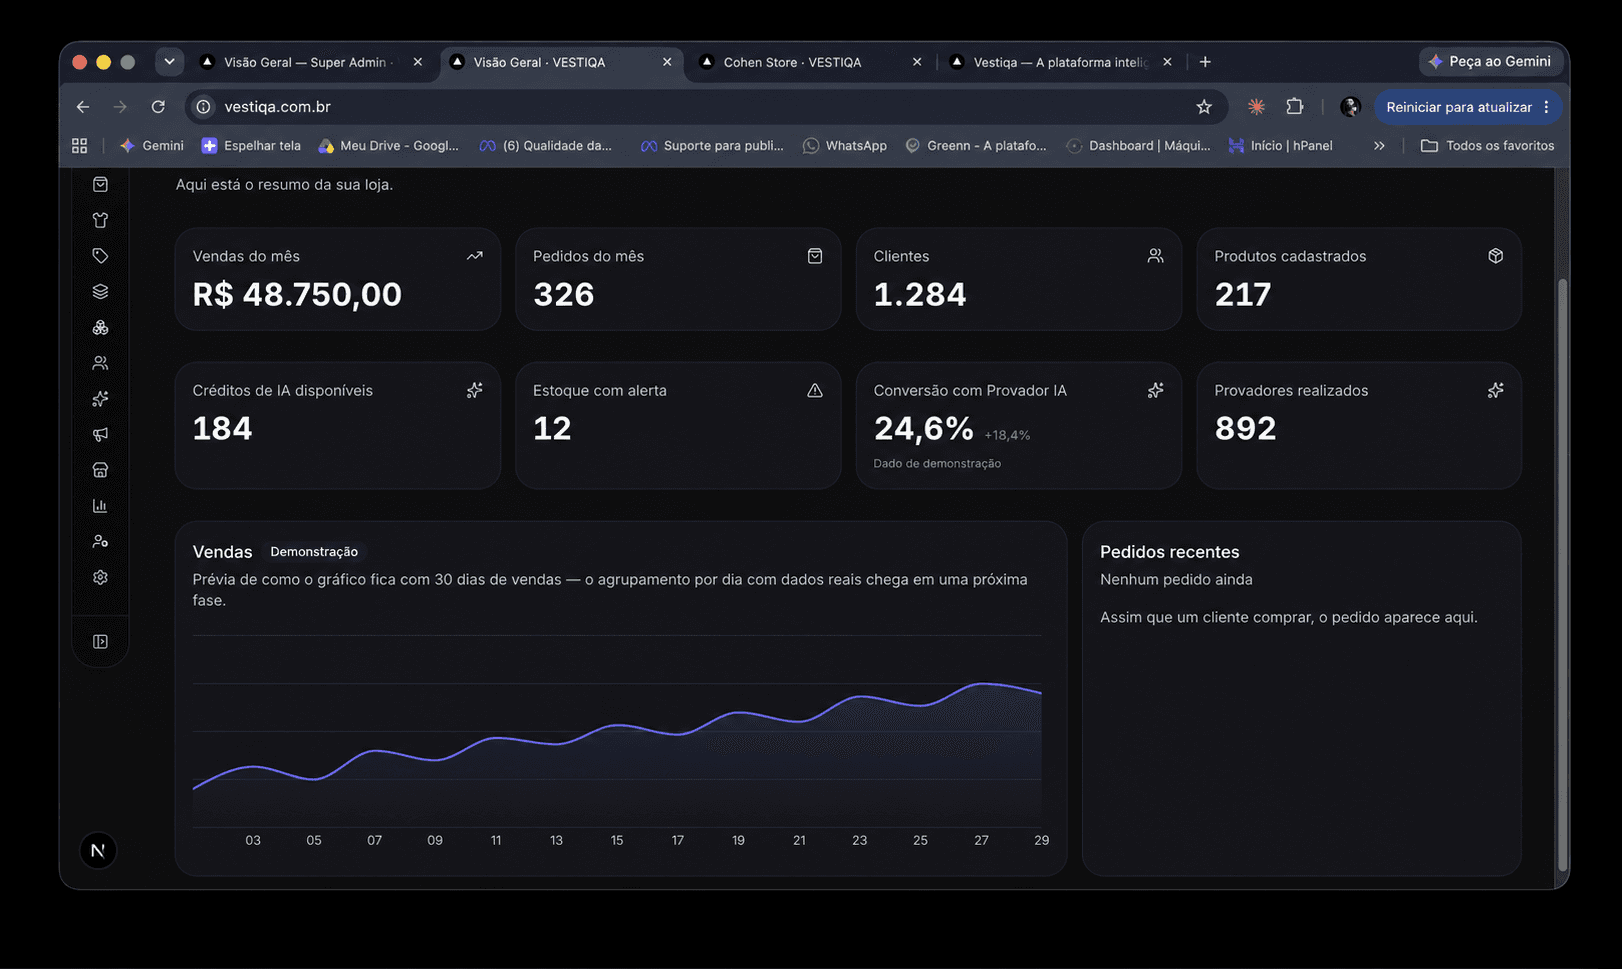Click the sparkle icon on Créditos de IA disponíveis
The image size is (1622, 969).
(x=475, y=391)
